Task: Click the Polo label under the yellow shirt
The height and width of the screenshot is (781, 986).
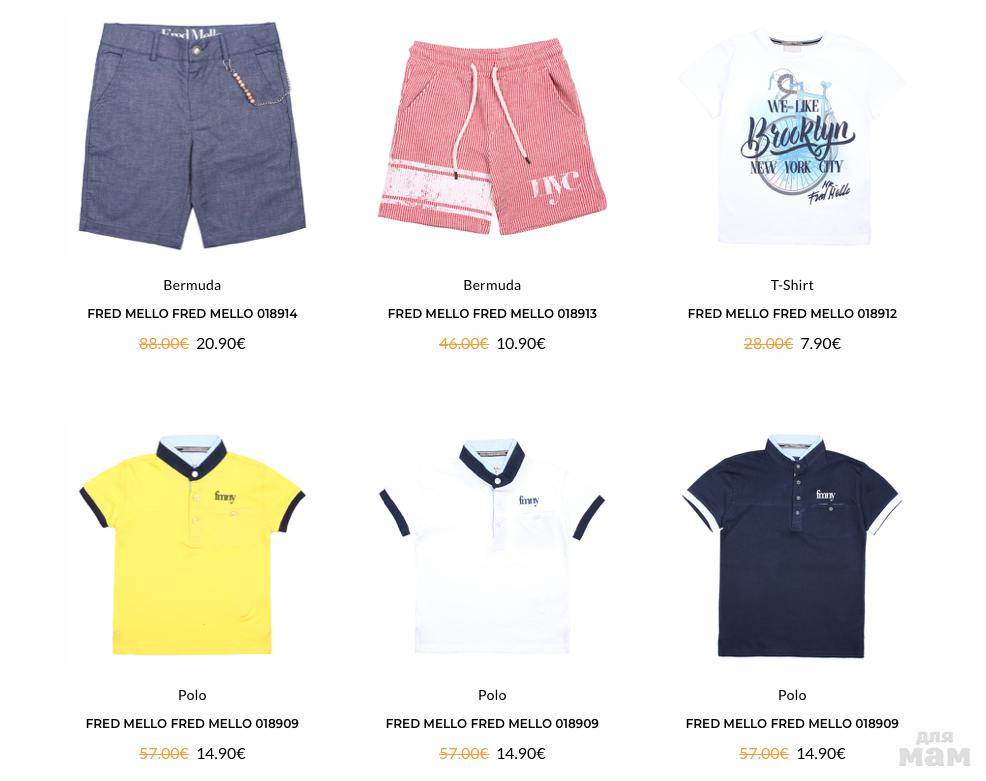Action: click(192, 695)
